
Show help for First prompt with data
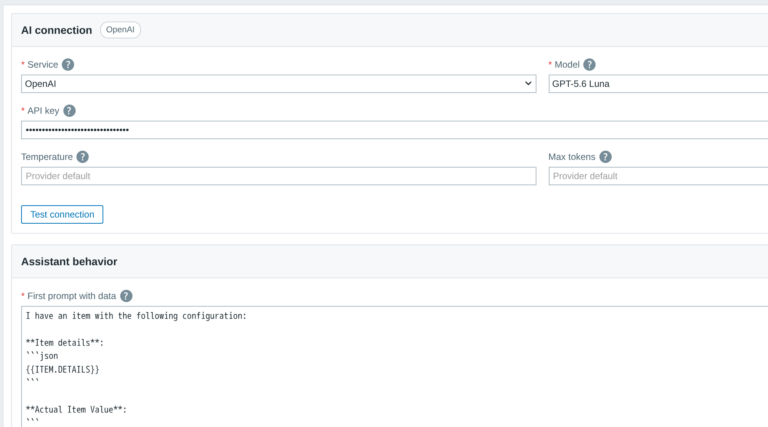click(126, 296)
